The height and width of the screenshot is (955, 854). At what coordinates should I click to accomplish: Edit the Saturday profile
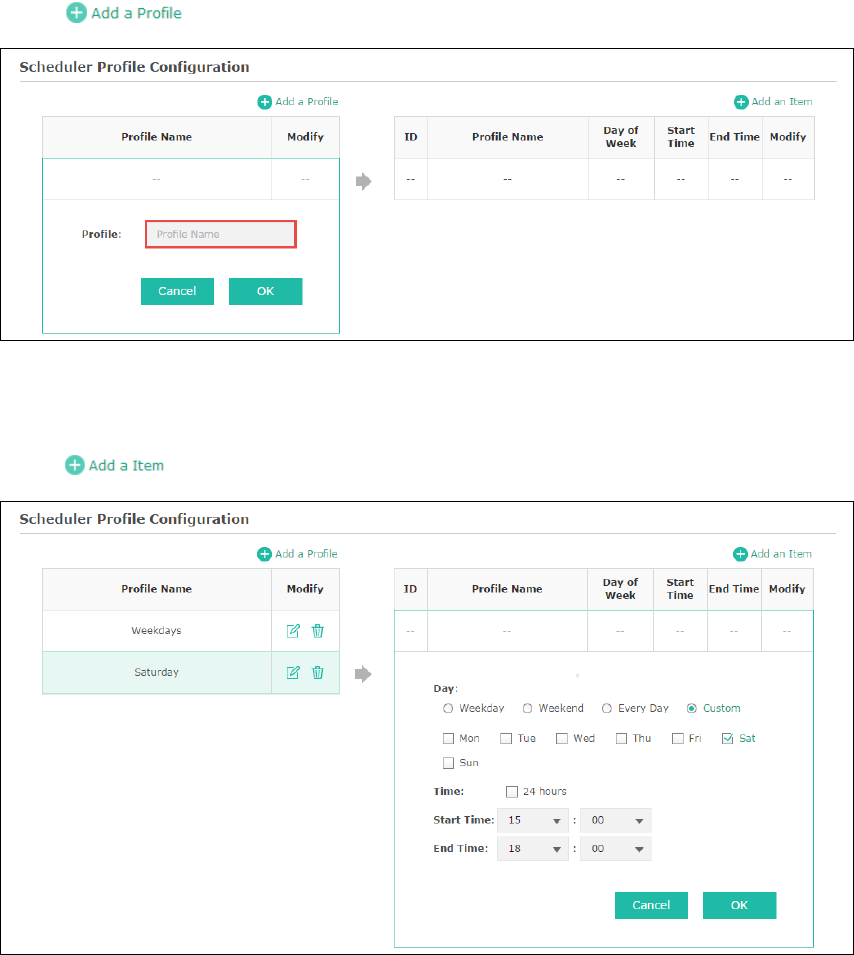[293, 672]
